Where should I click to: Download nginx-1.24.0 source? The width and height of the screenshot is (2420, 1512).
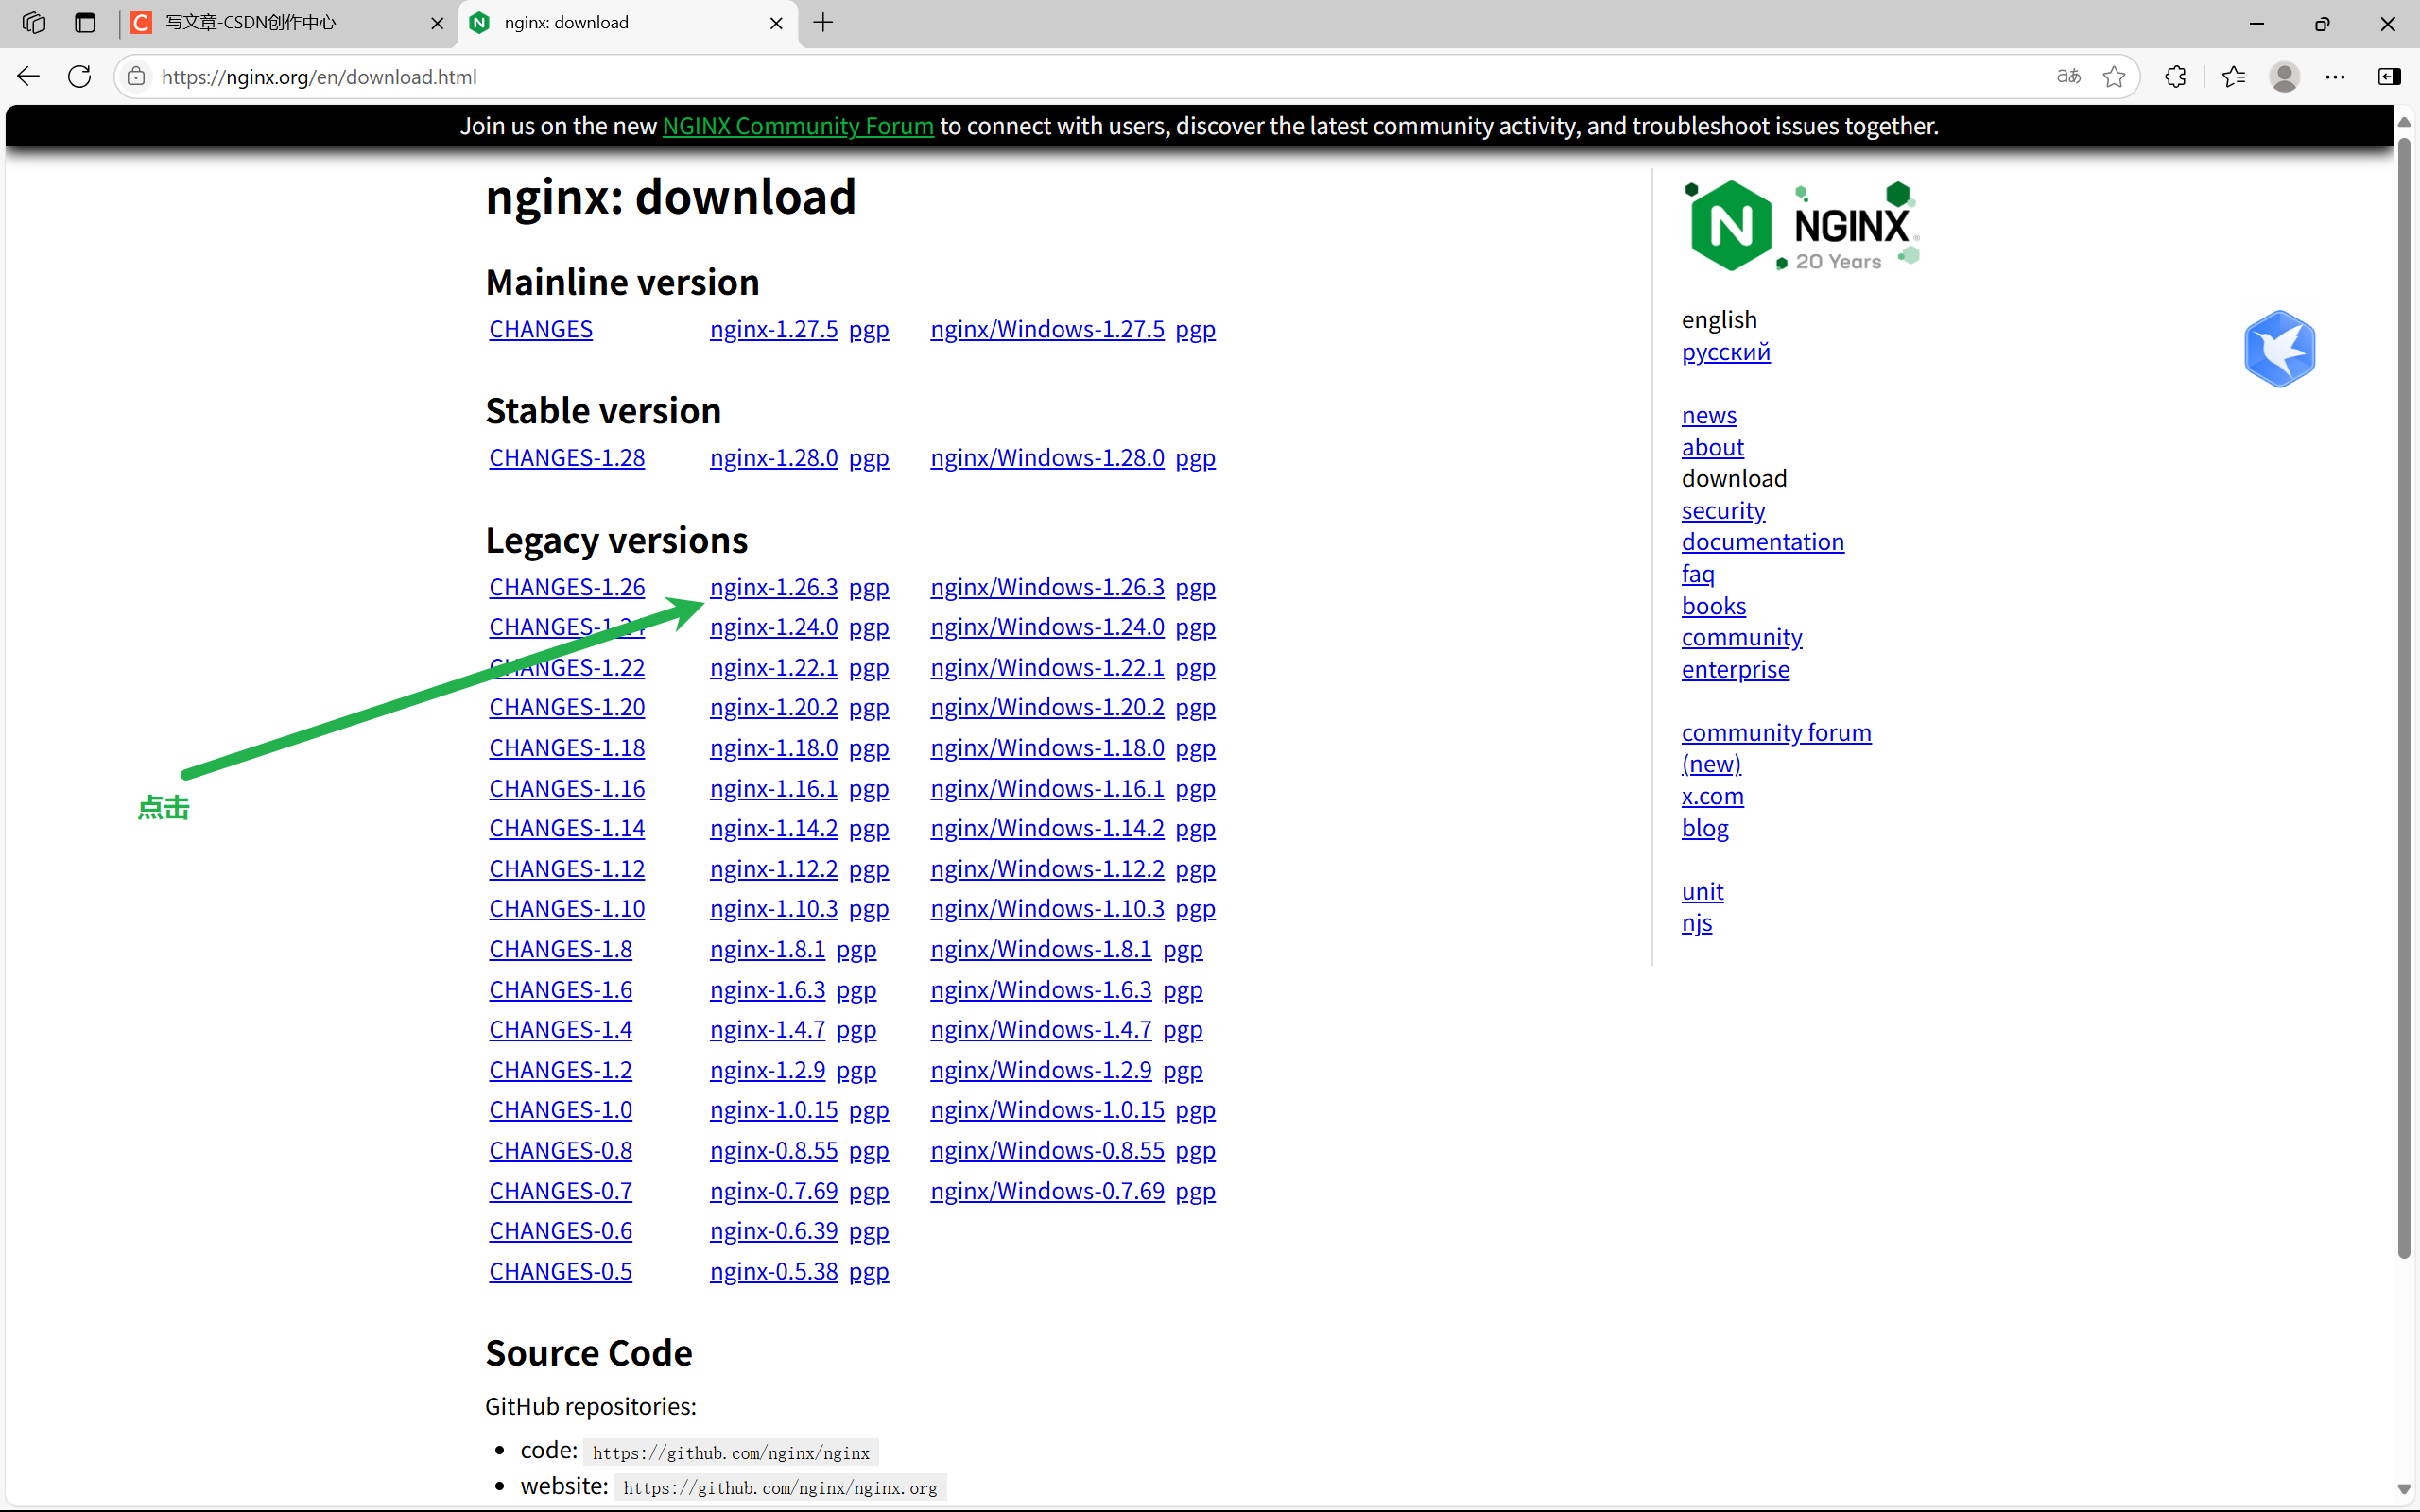tap(774, 627)
